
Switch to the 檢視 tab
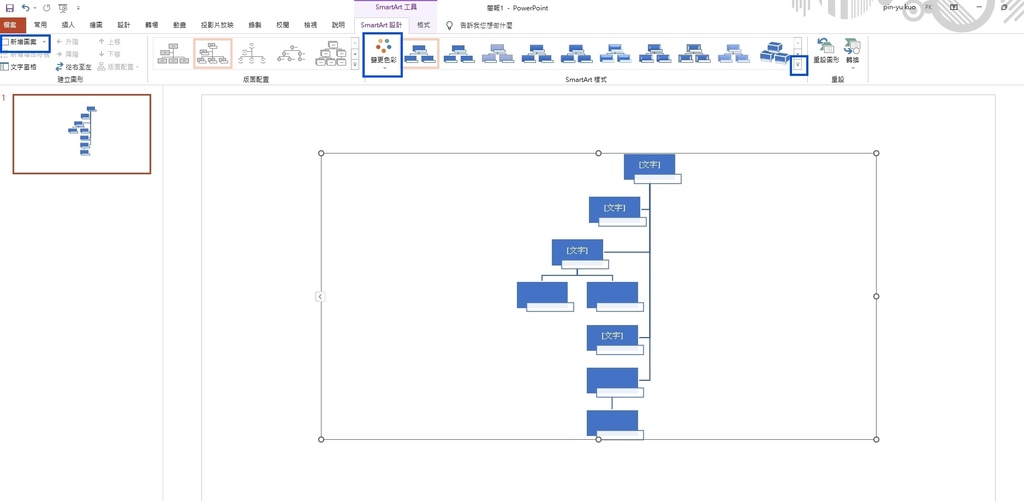pyautogui.click(x=310, y=25)
